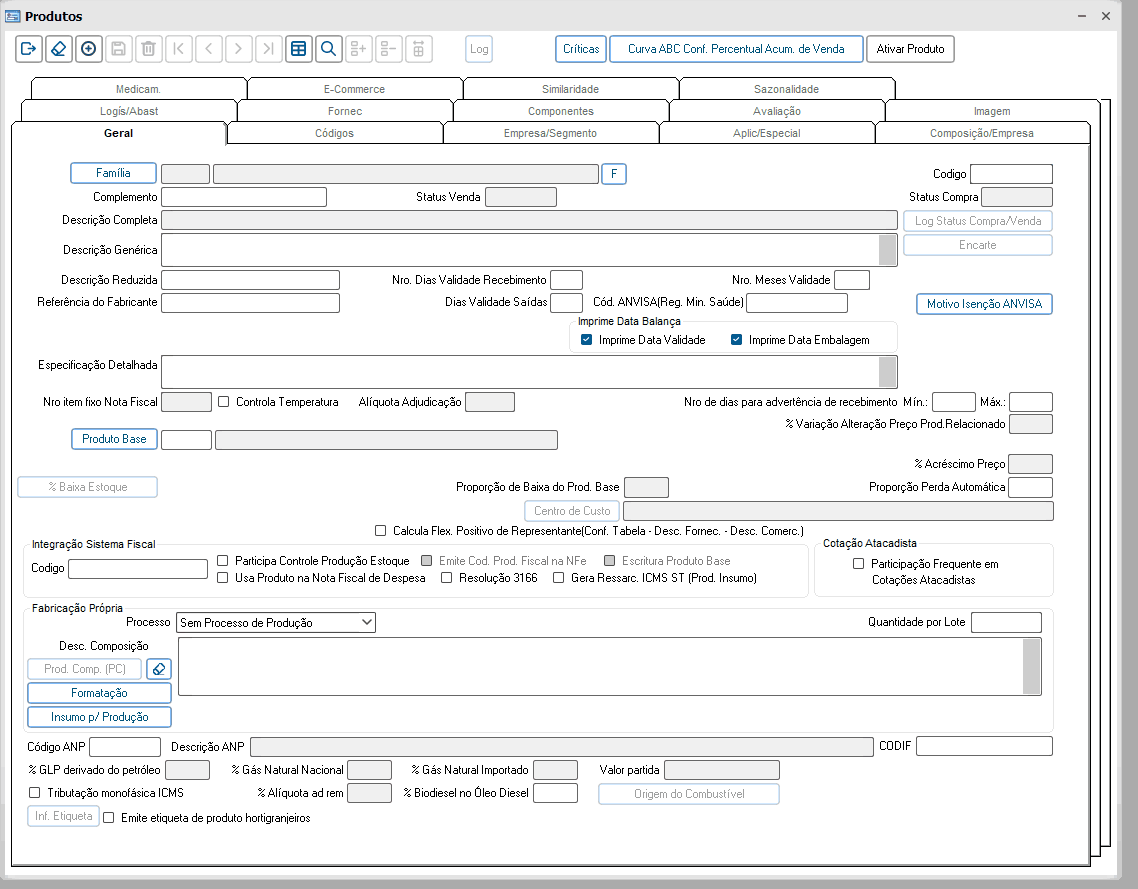
Task: Click the Descrição Reduzida input field
Action: point(250,280)
